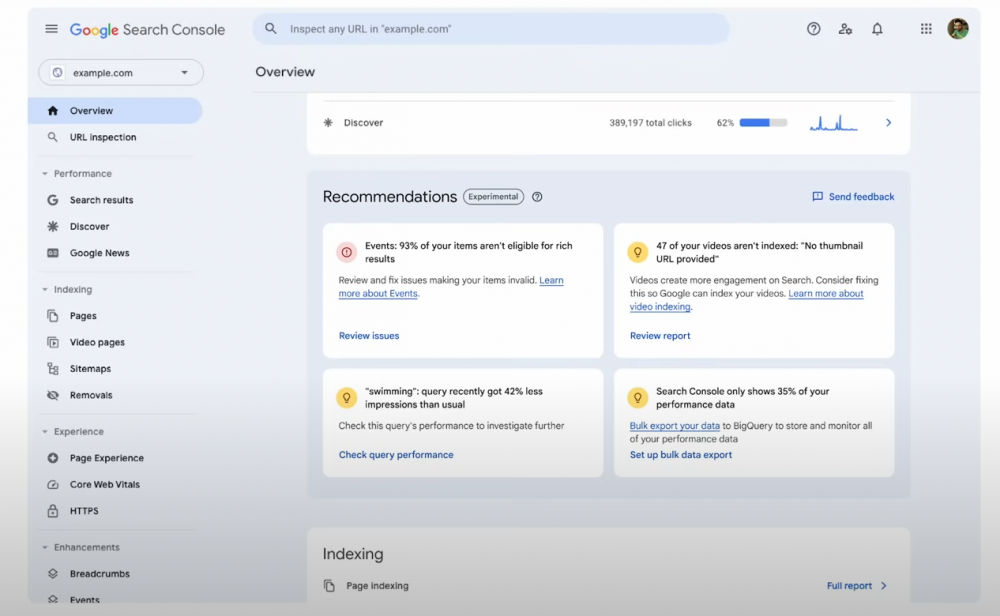Click Learn more about Events link
Viewport: 1000px width, 616px height.
point(451,287)
